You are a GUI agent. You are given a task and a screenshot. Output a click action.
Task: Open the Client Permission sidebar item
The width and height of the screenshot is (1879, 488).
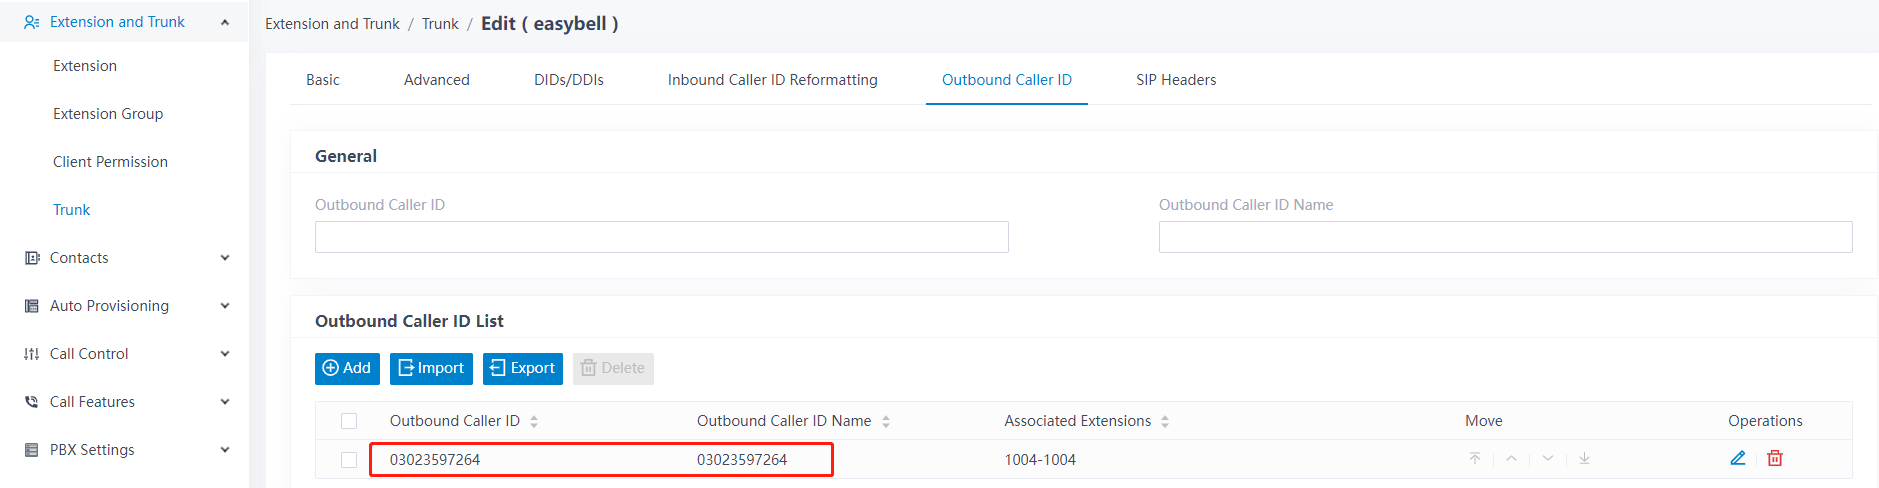coord(110,162)
